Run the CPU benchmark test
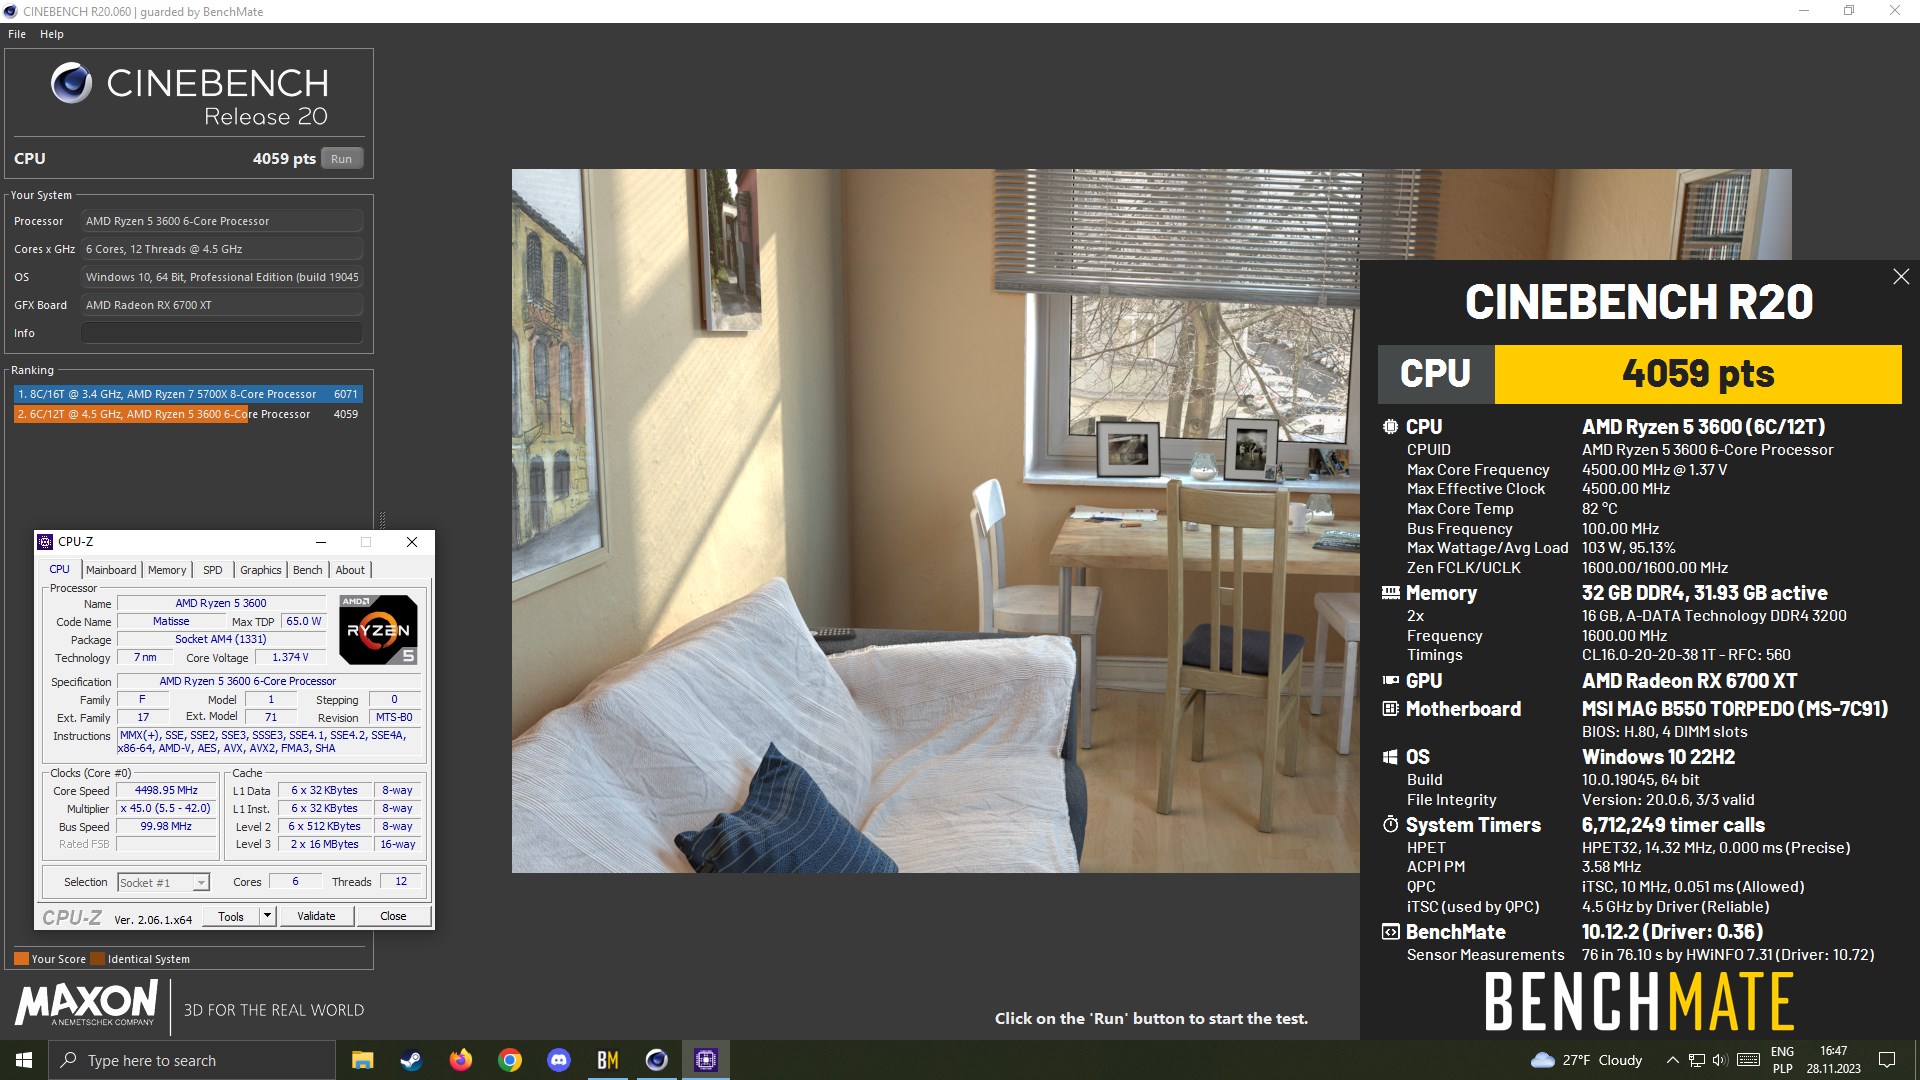Screen dimensions: 1920x1080 tap(342, 159)
